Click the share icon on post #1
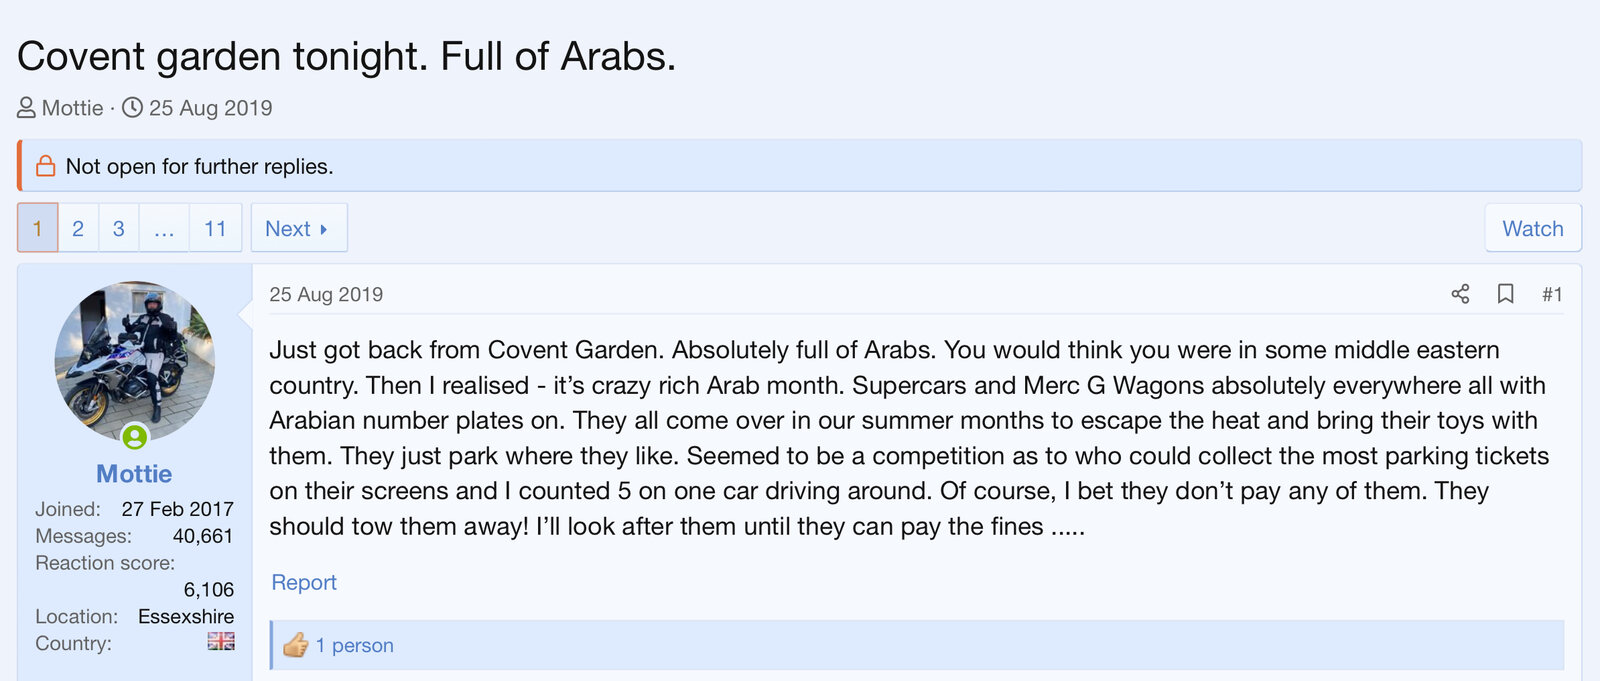Image resolution: width=1600 pixels, height=681 pixels. [x=1460, y=294]
